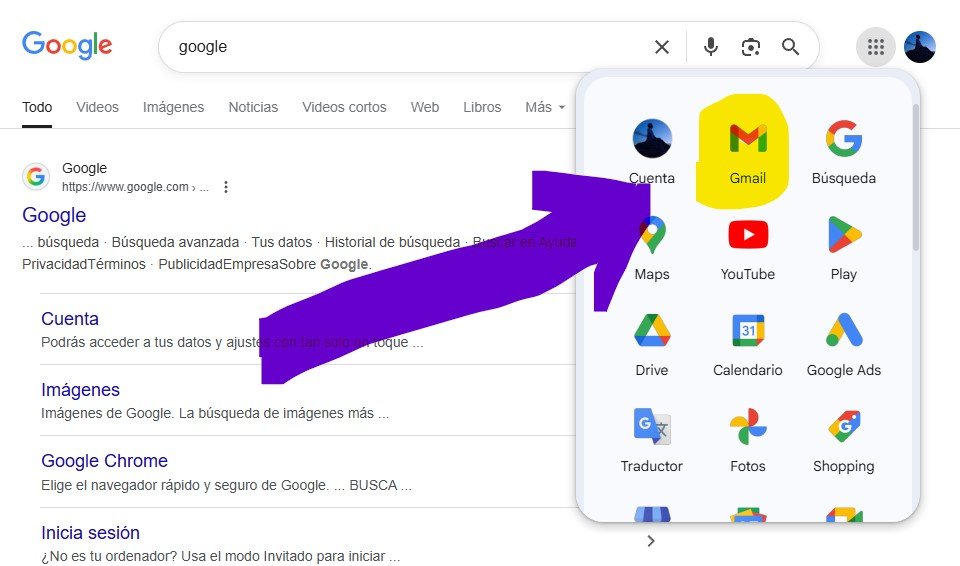Click the apps panel vertical scrollbar
960x566 pixels.
click(914, 200)
